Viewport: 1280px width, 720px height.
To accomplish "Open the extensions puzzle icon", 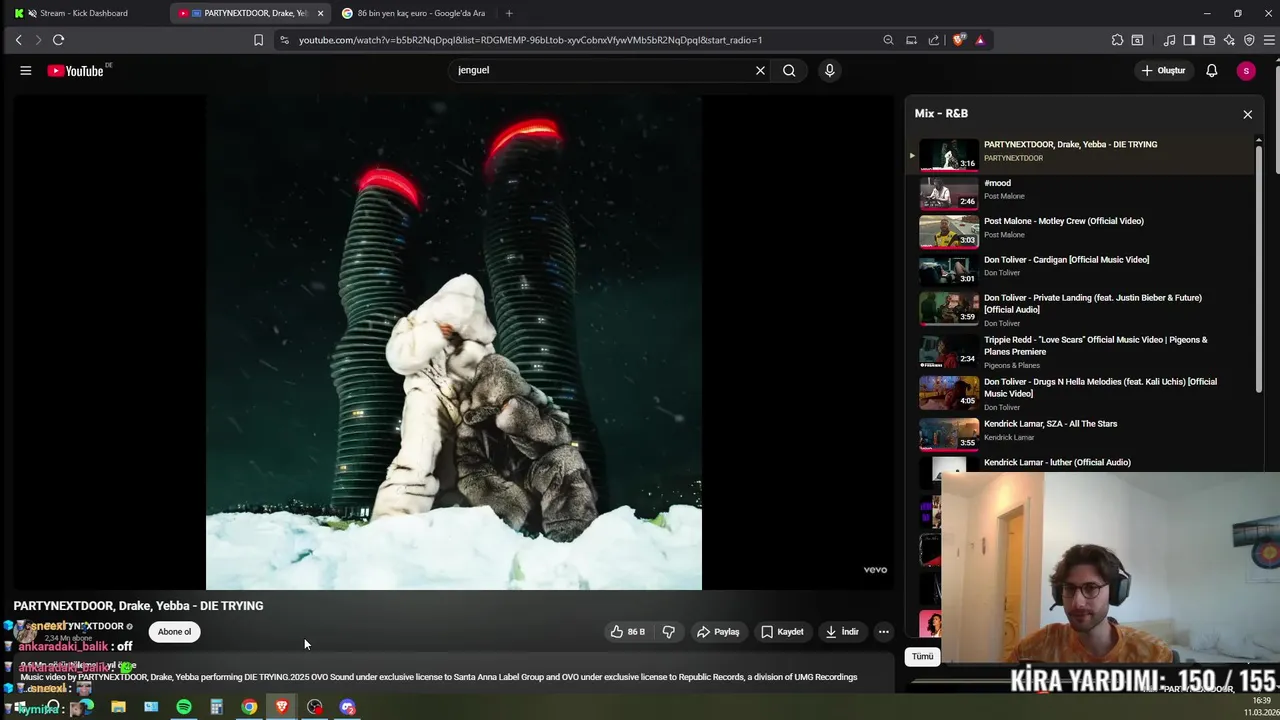I will coord(1117,40).
